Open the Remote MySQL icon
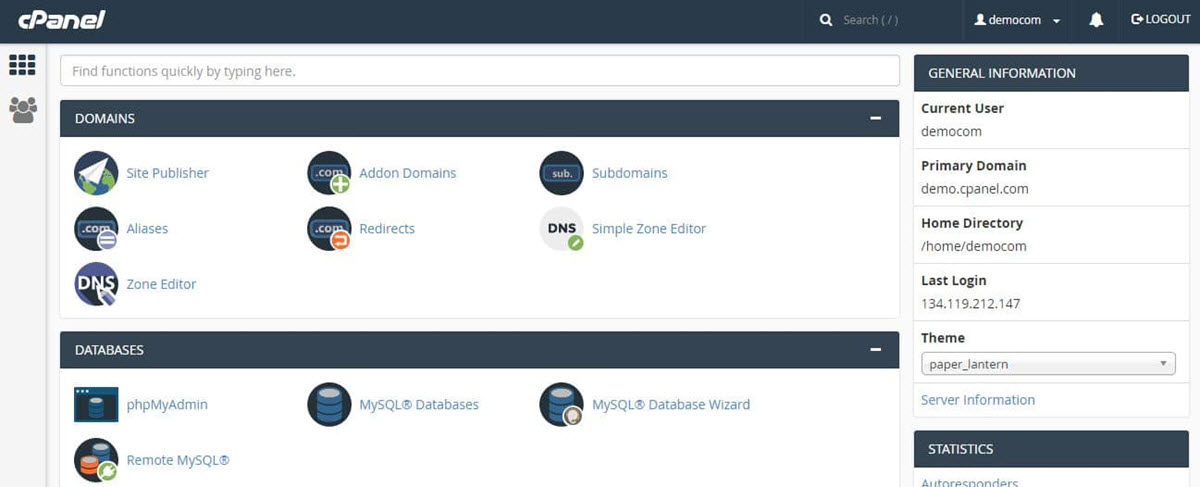1200x487 pixels. tap(96, 460)
